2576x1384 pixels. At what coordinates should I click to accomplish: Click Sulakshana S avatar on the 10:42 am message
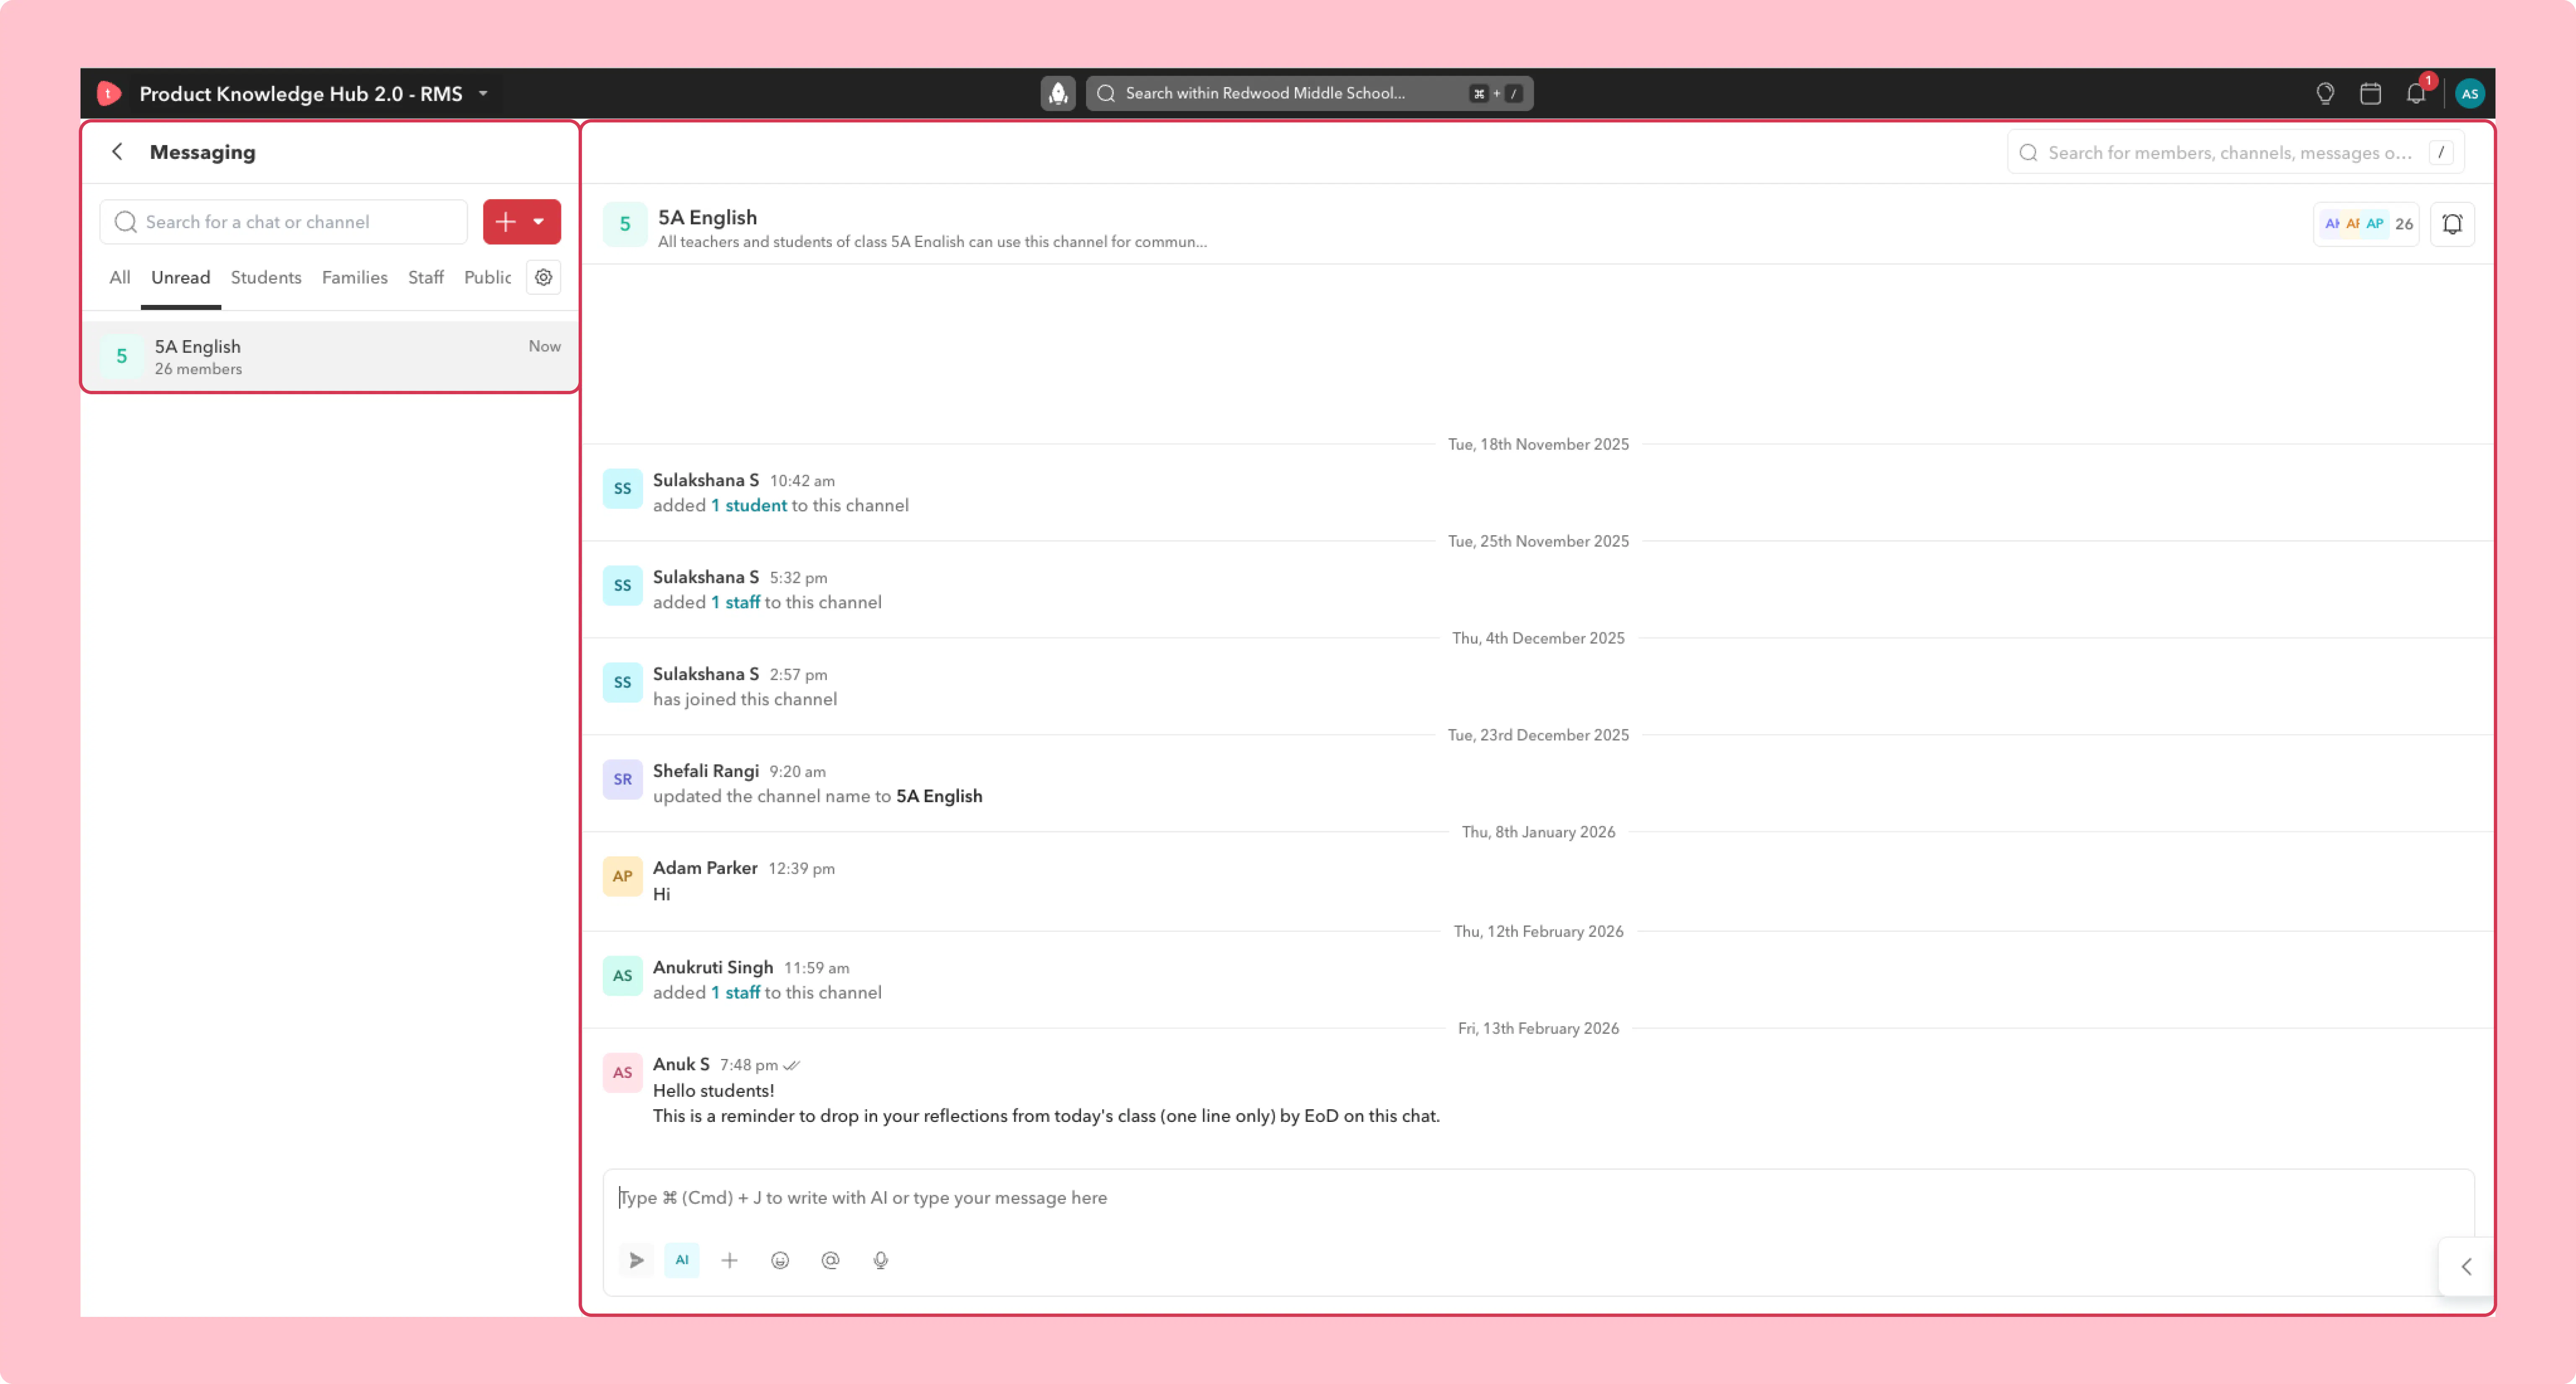[622, 489]
